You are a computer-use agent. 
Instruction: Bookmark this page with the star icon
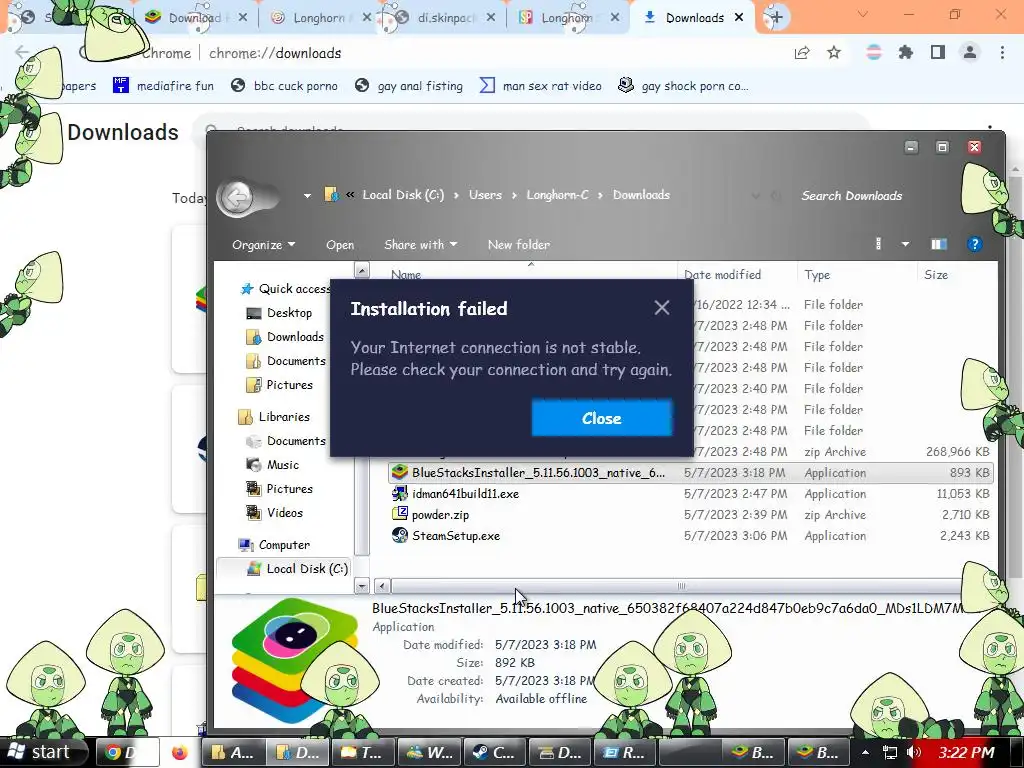(834, 53)
